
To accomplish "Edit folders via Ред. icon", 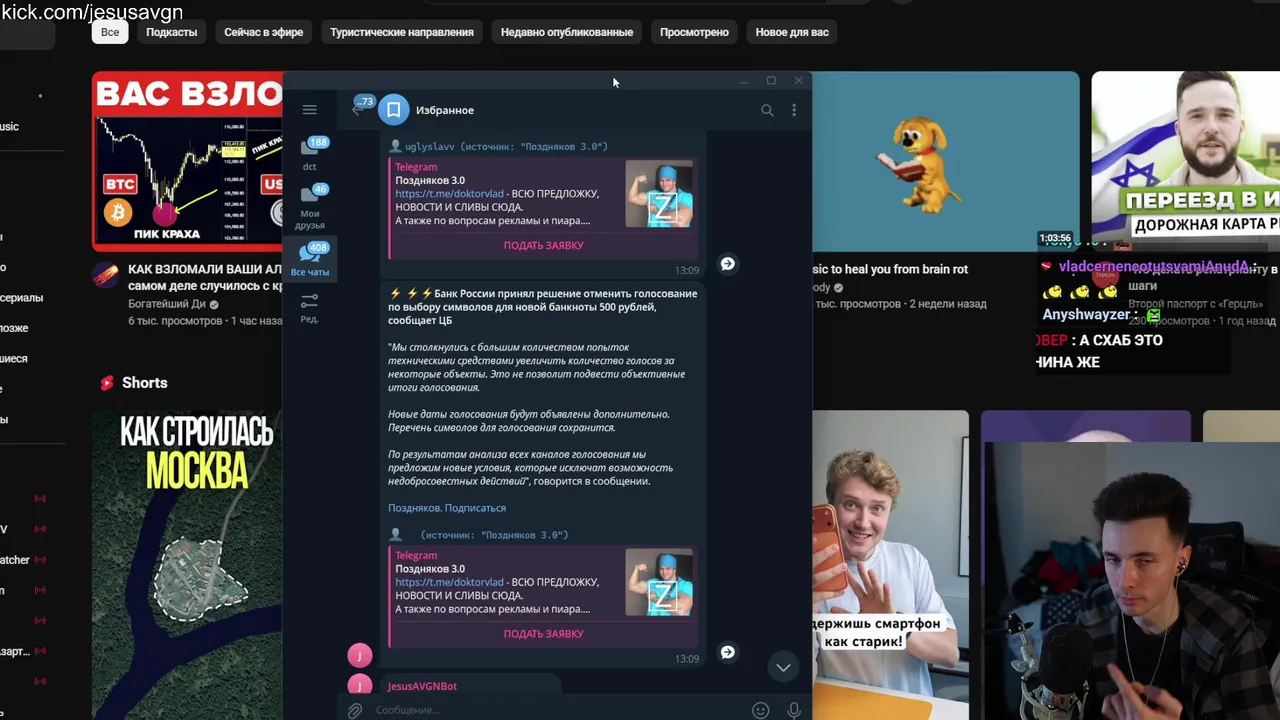I will [x=310, y=307].
